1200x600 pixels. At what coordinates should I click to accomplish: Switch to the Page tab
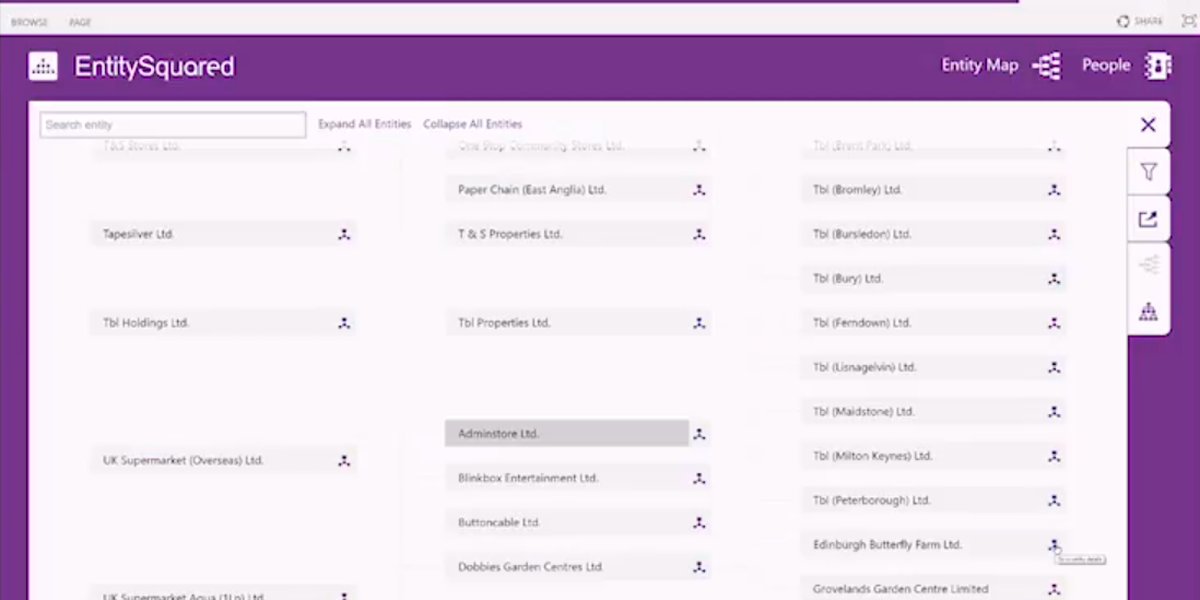click(x=80, y=22)
